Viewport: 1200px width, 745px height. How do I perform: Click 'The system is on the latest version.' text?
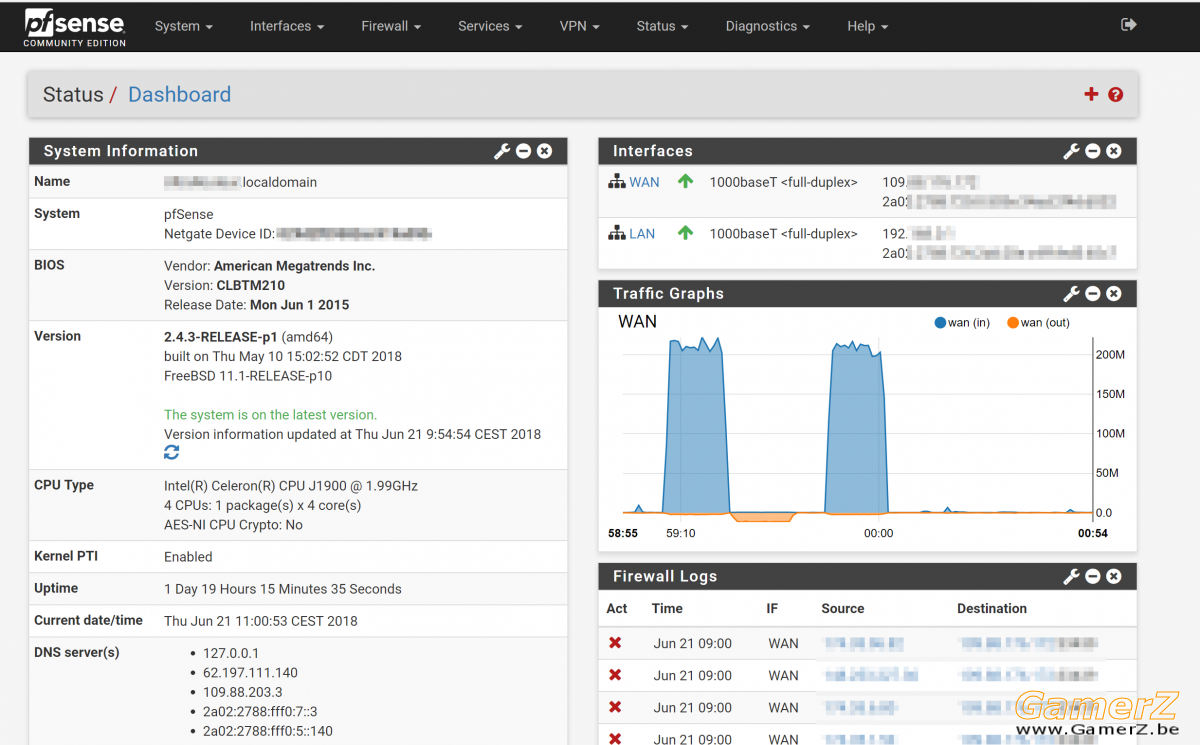[x=270, y=415]
